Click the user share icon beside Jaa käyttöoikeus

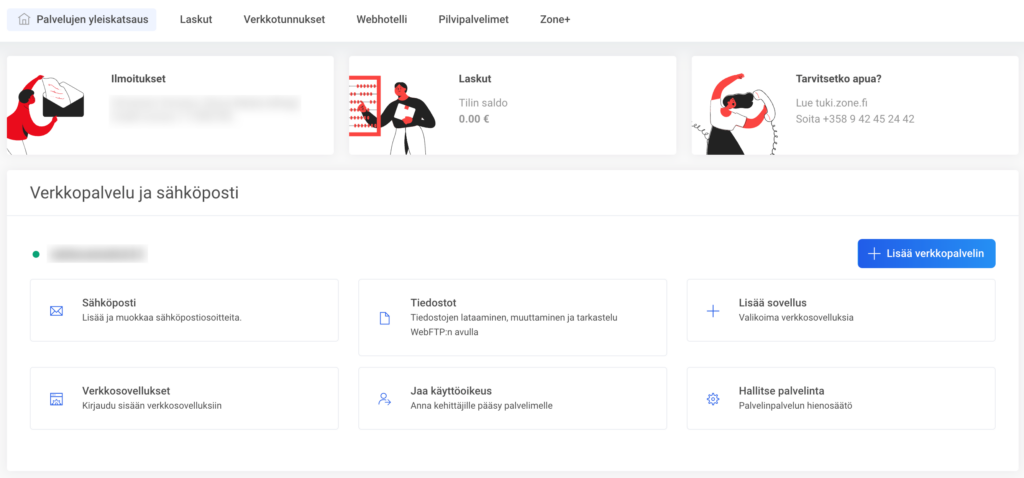(384, 399)
